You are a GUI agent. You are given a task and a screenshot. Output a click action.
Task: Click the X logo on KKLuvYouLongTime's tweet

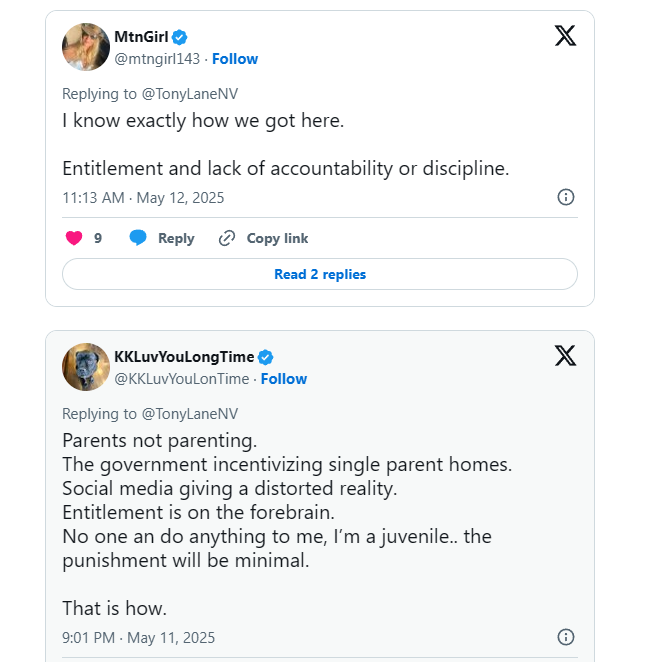click(565, 355)
